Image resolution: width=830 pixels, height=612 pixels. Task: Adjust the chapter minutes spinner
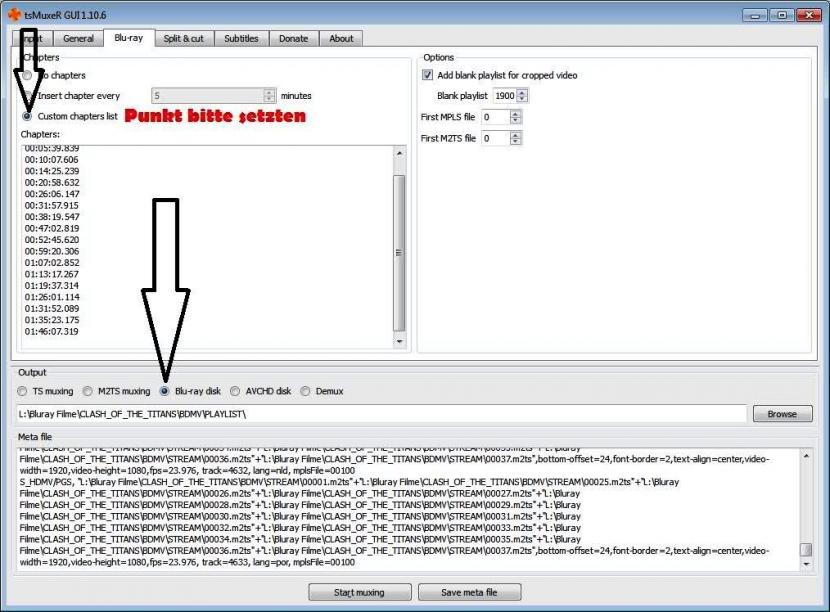point(269,96)
